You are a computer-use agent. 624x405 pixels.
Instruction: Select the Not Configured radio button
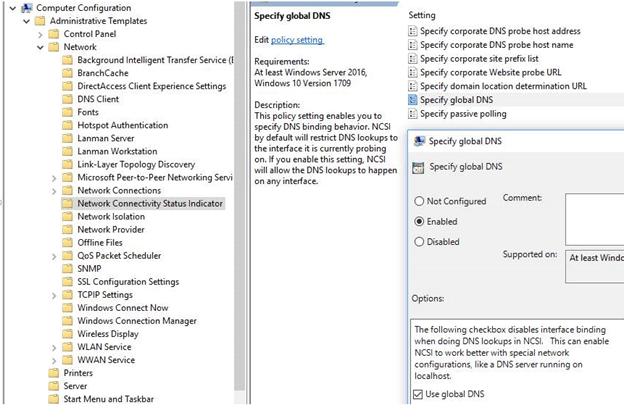click(419, 201)
